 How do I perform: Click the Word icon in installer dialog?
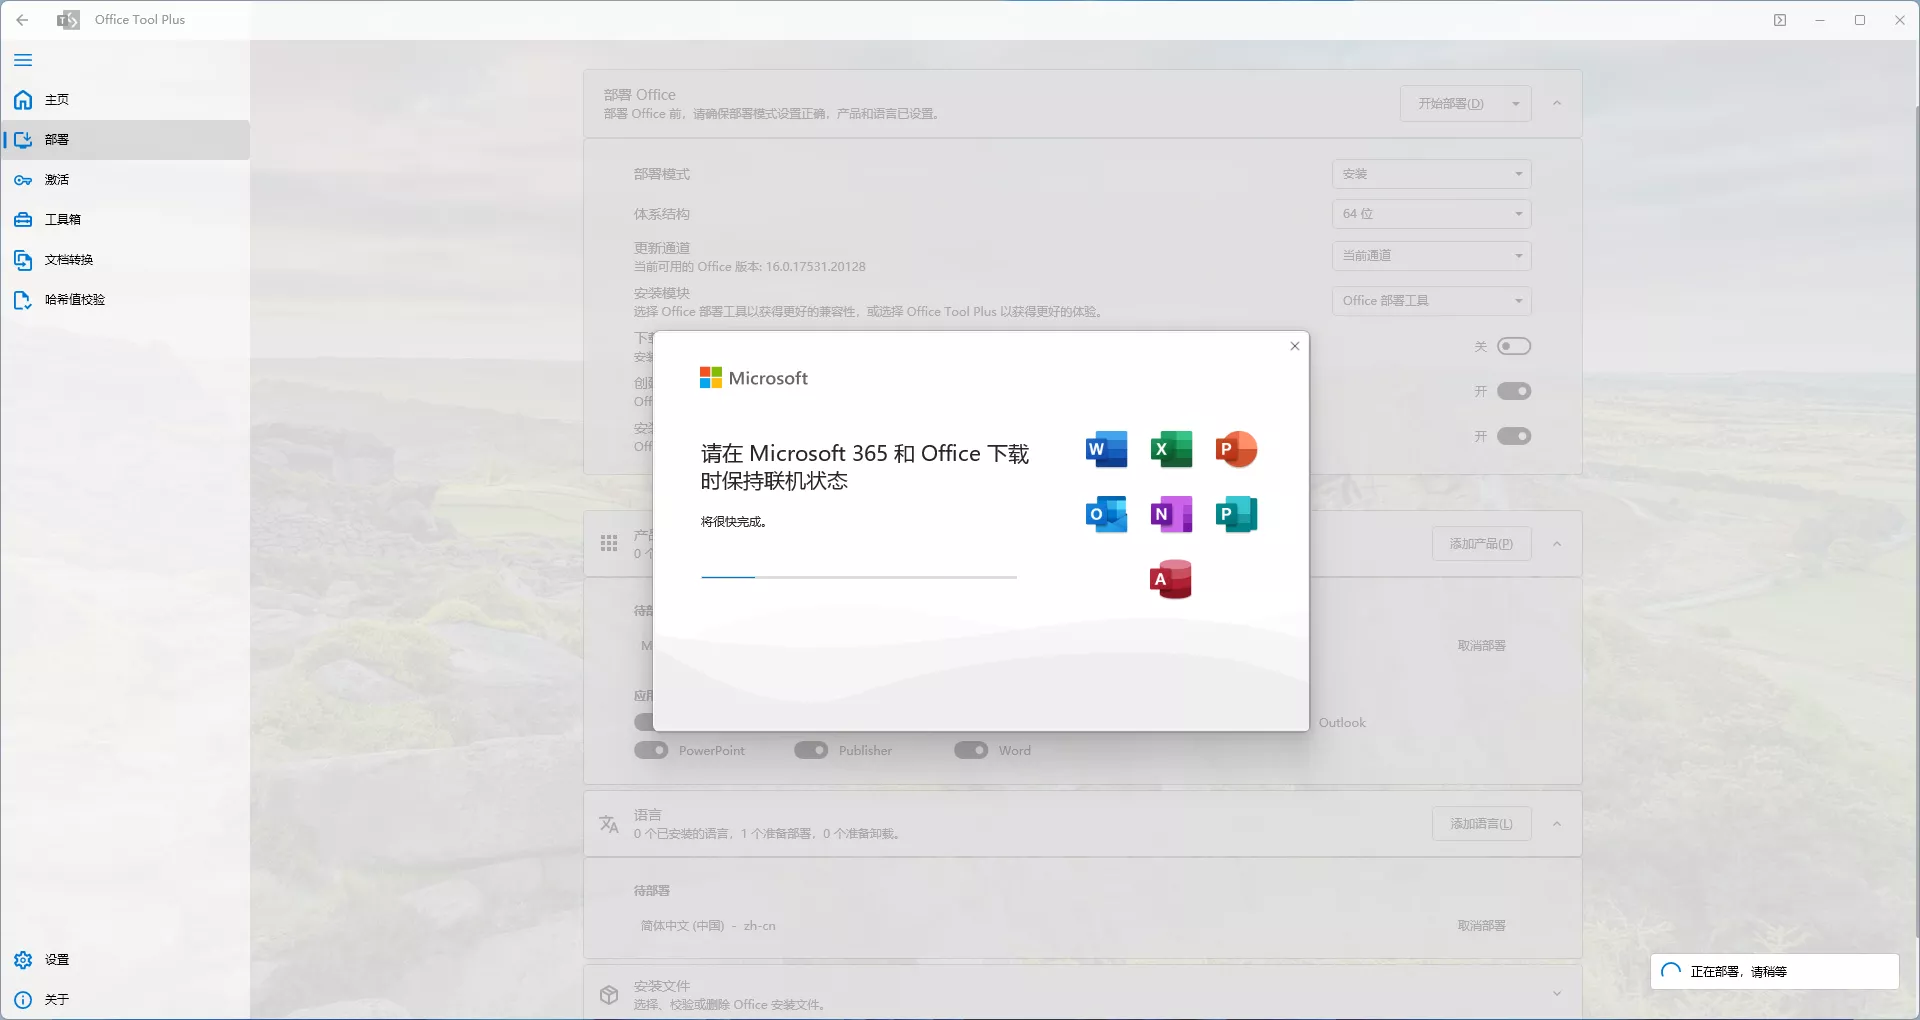click(1106, 450)
